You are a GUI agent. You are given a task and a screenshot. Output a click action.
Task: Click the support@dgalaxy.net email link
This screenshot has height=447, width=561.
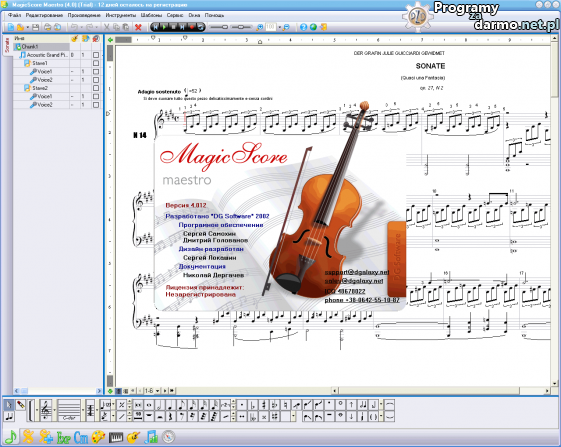click(357, 272)
